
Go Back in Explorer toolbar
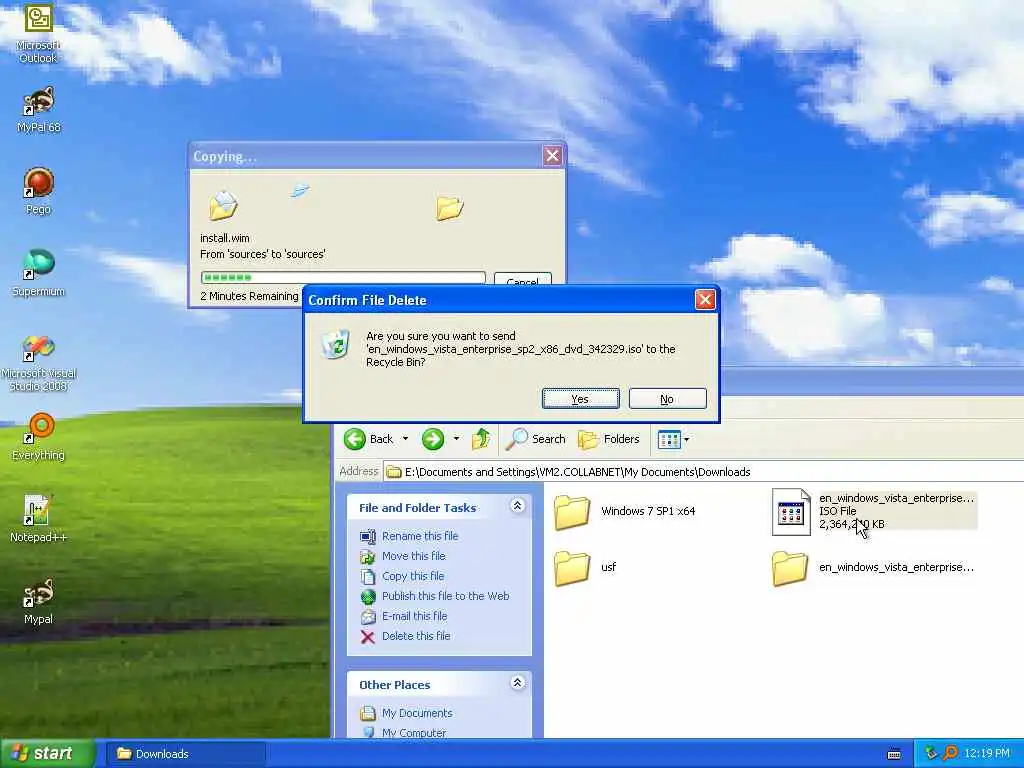[x=369, y=439]
